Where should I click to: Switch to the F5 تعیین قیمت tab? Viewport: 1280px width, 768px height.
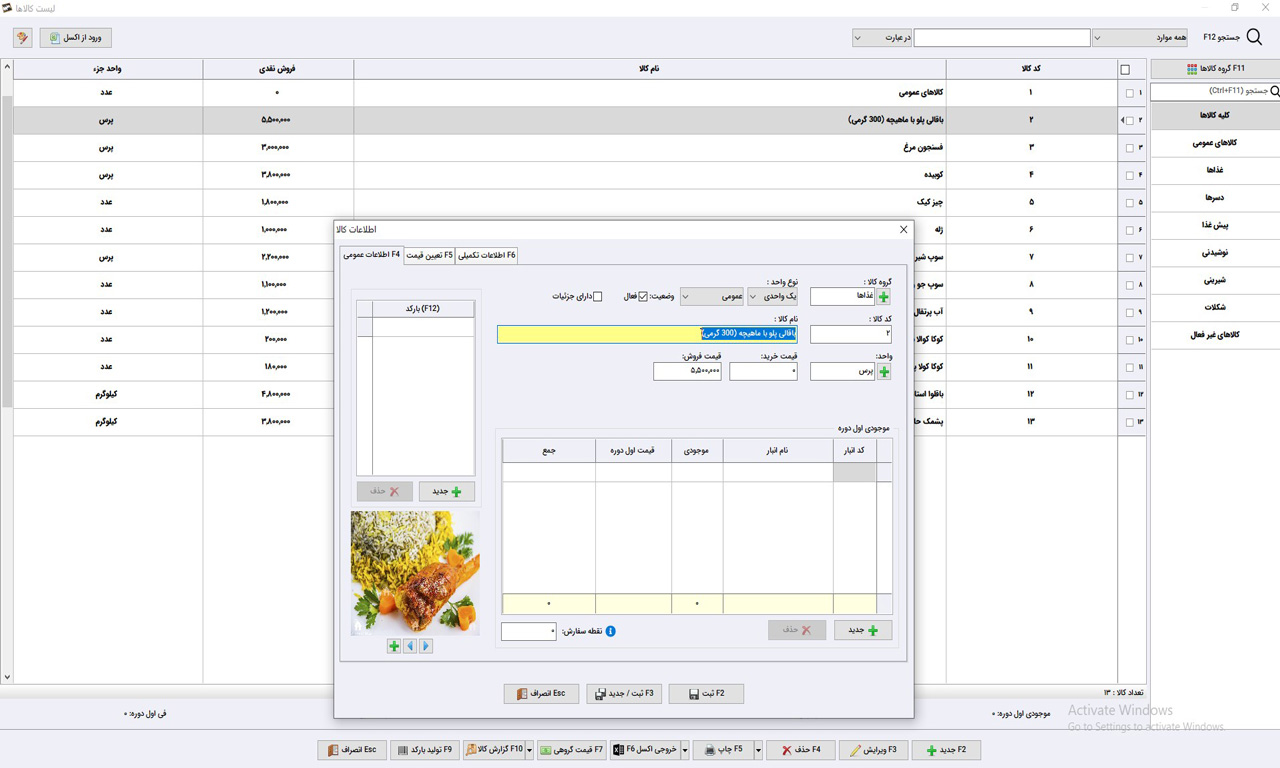pyautogui.click(x=430, y=256)
